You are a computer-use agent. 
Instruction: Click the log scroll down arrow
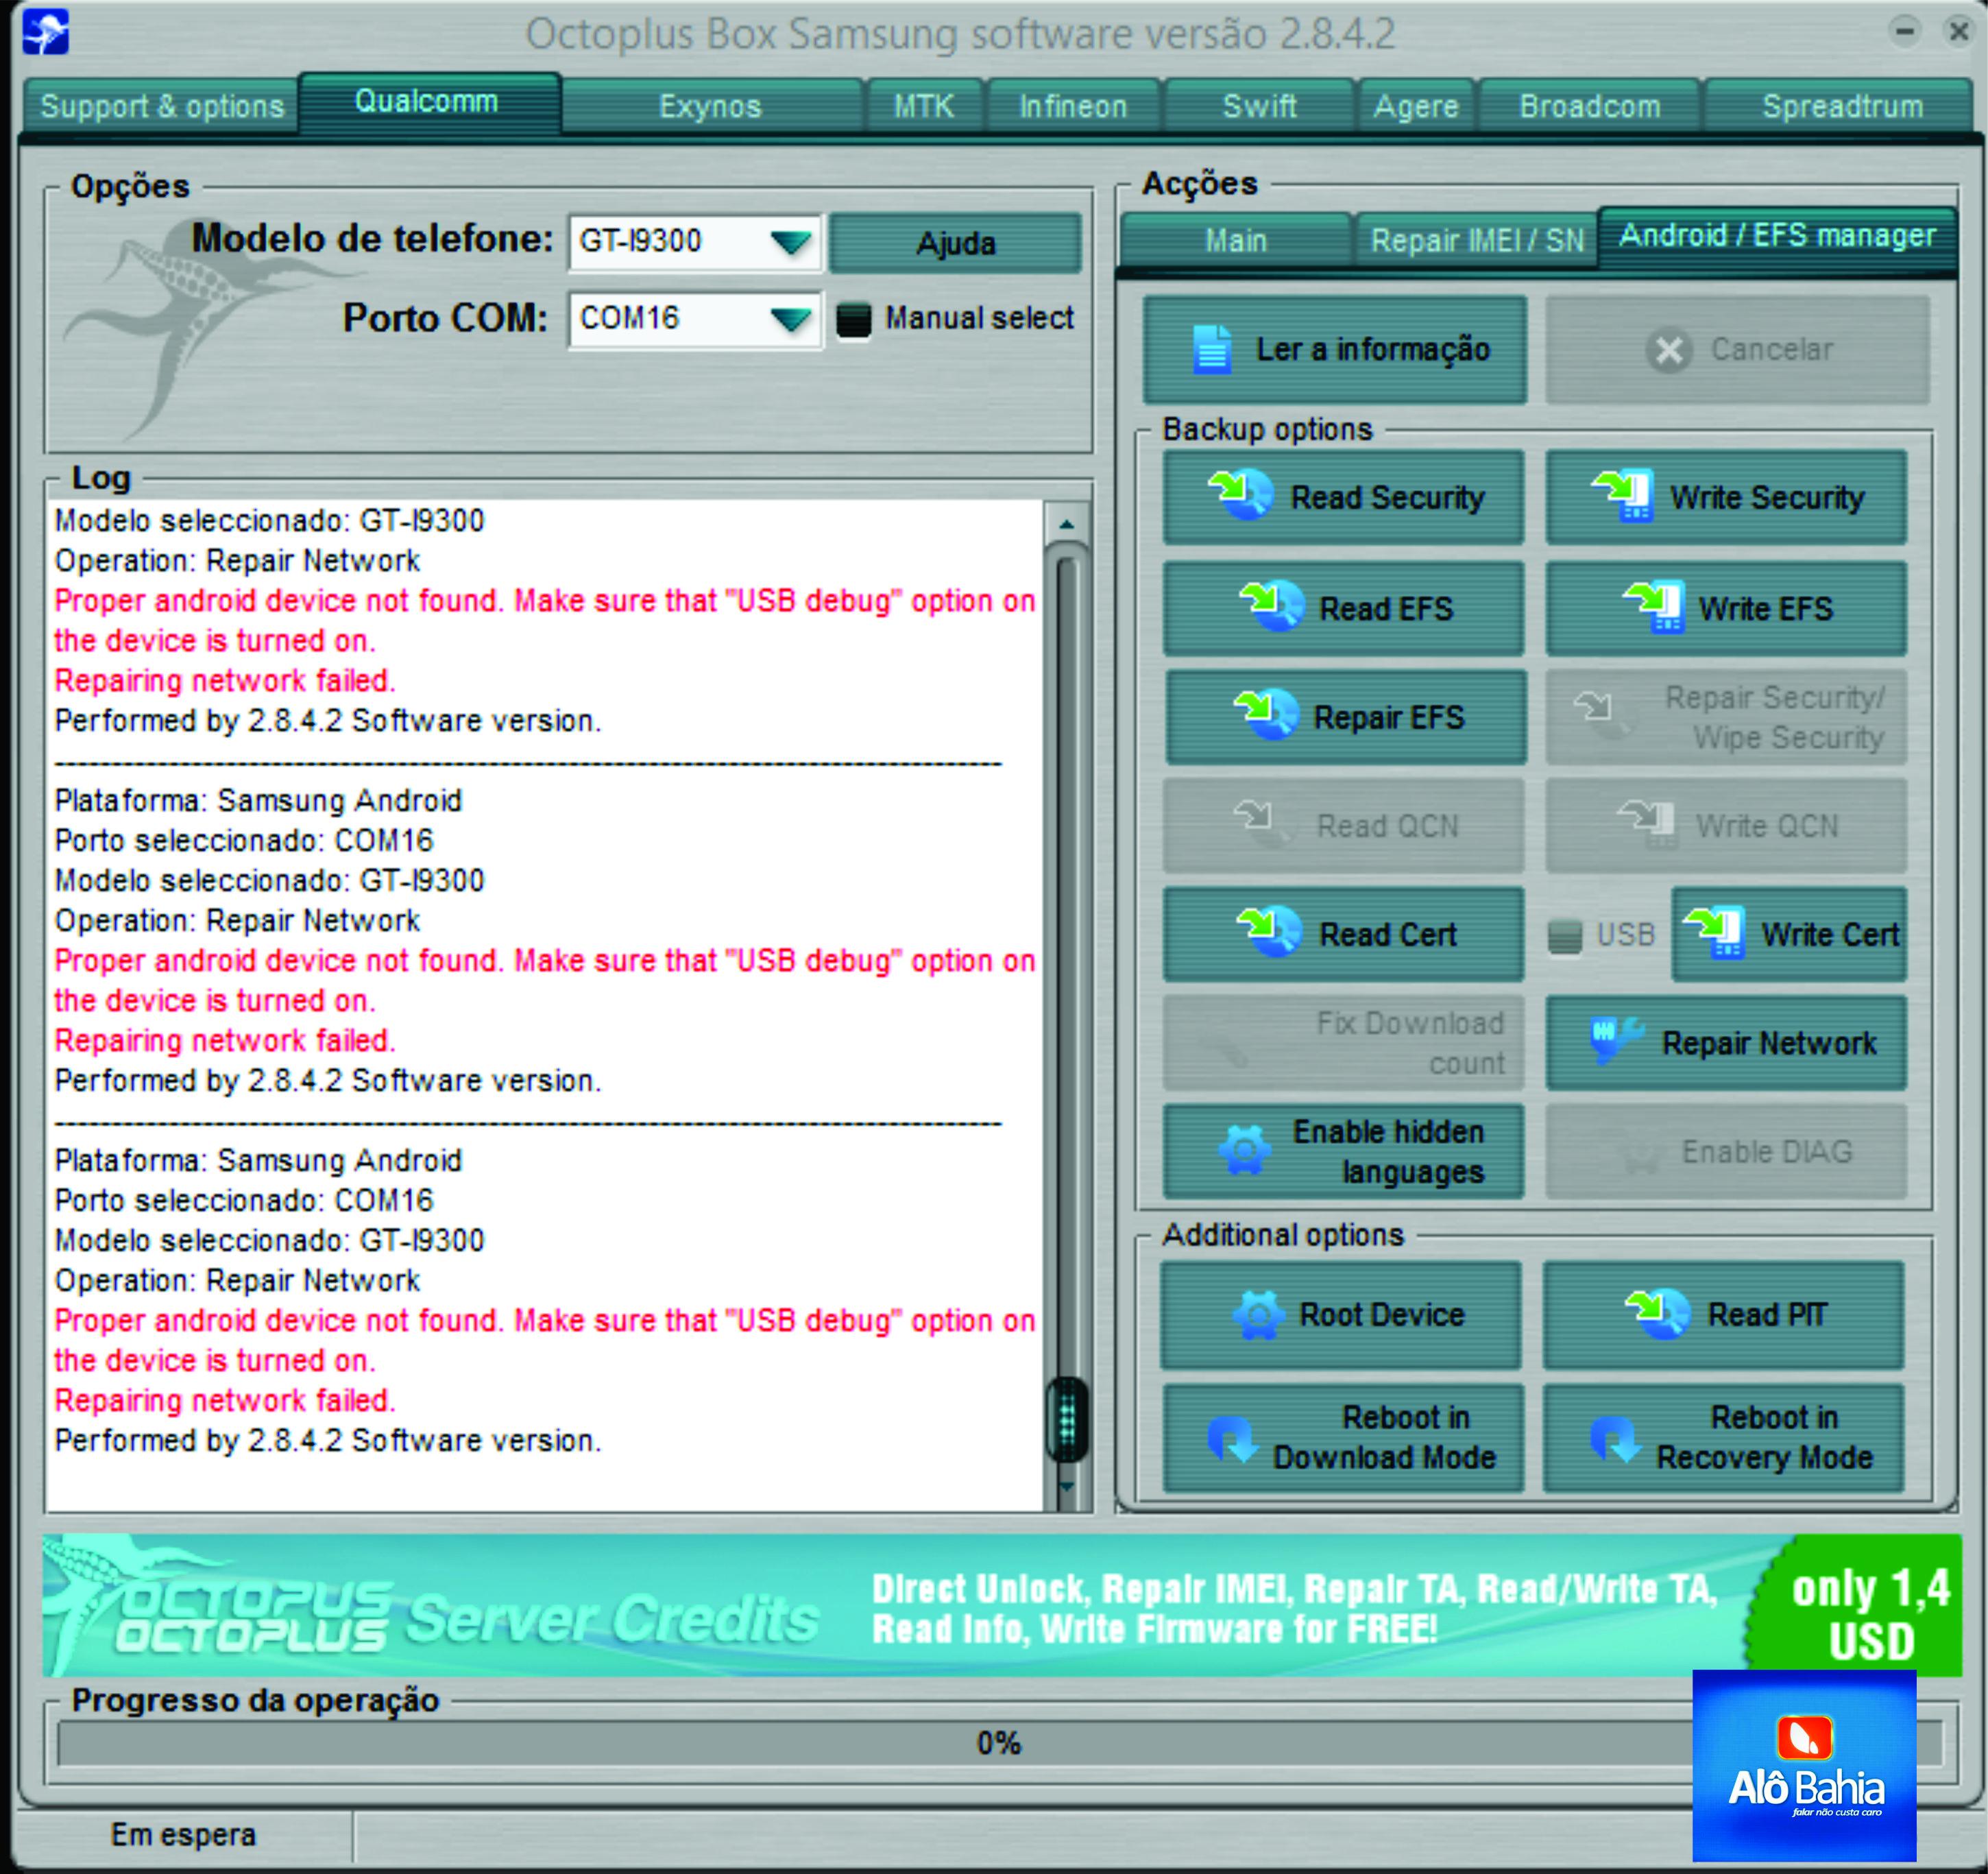tap(1066, 1487)
